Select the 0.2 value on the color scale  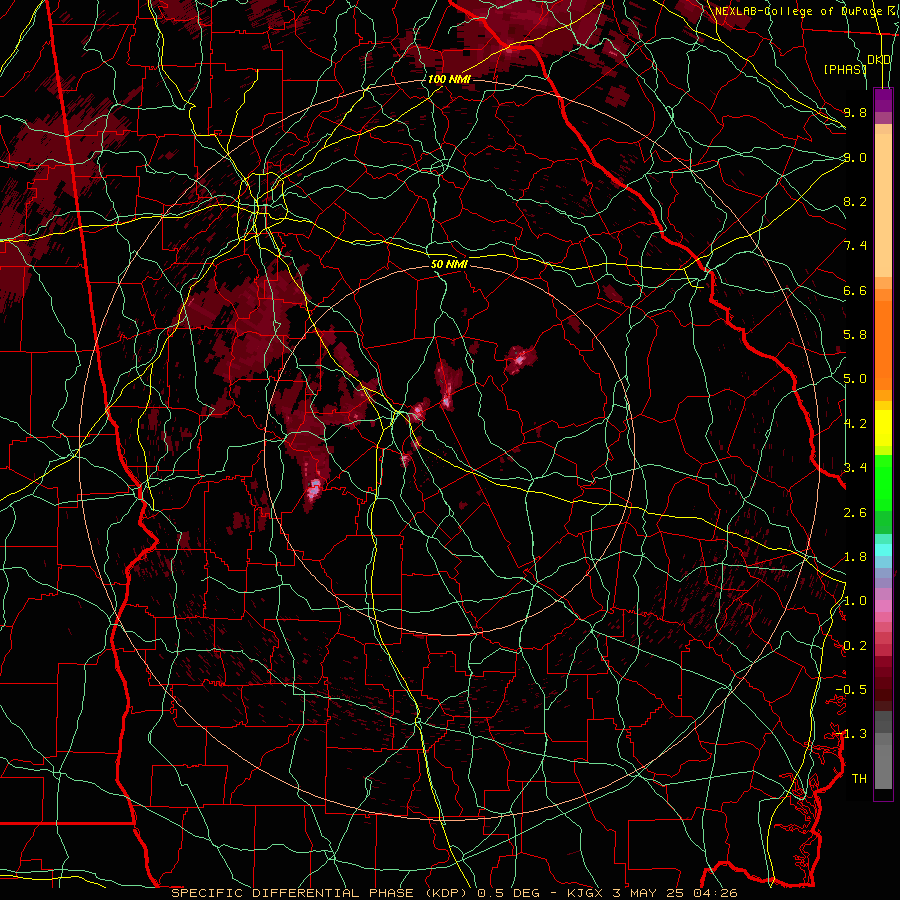click(x=855, y=646)
